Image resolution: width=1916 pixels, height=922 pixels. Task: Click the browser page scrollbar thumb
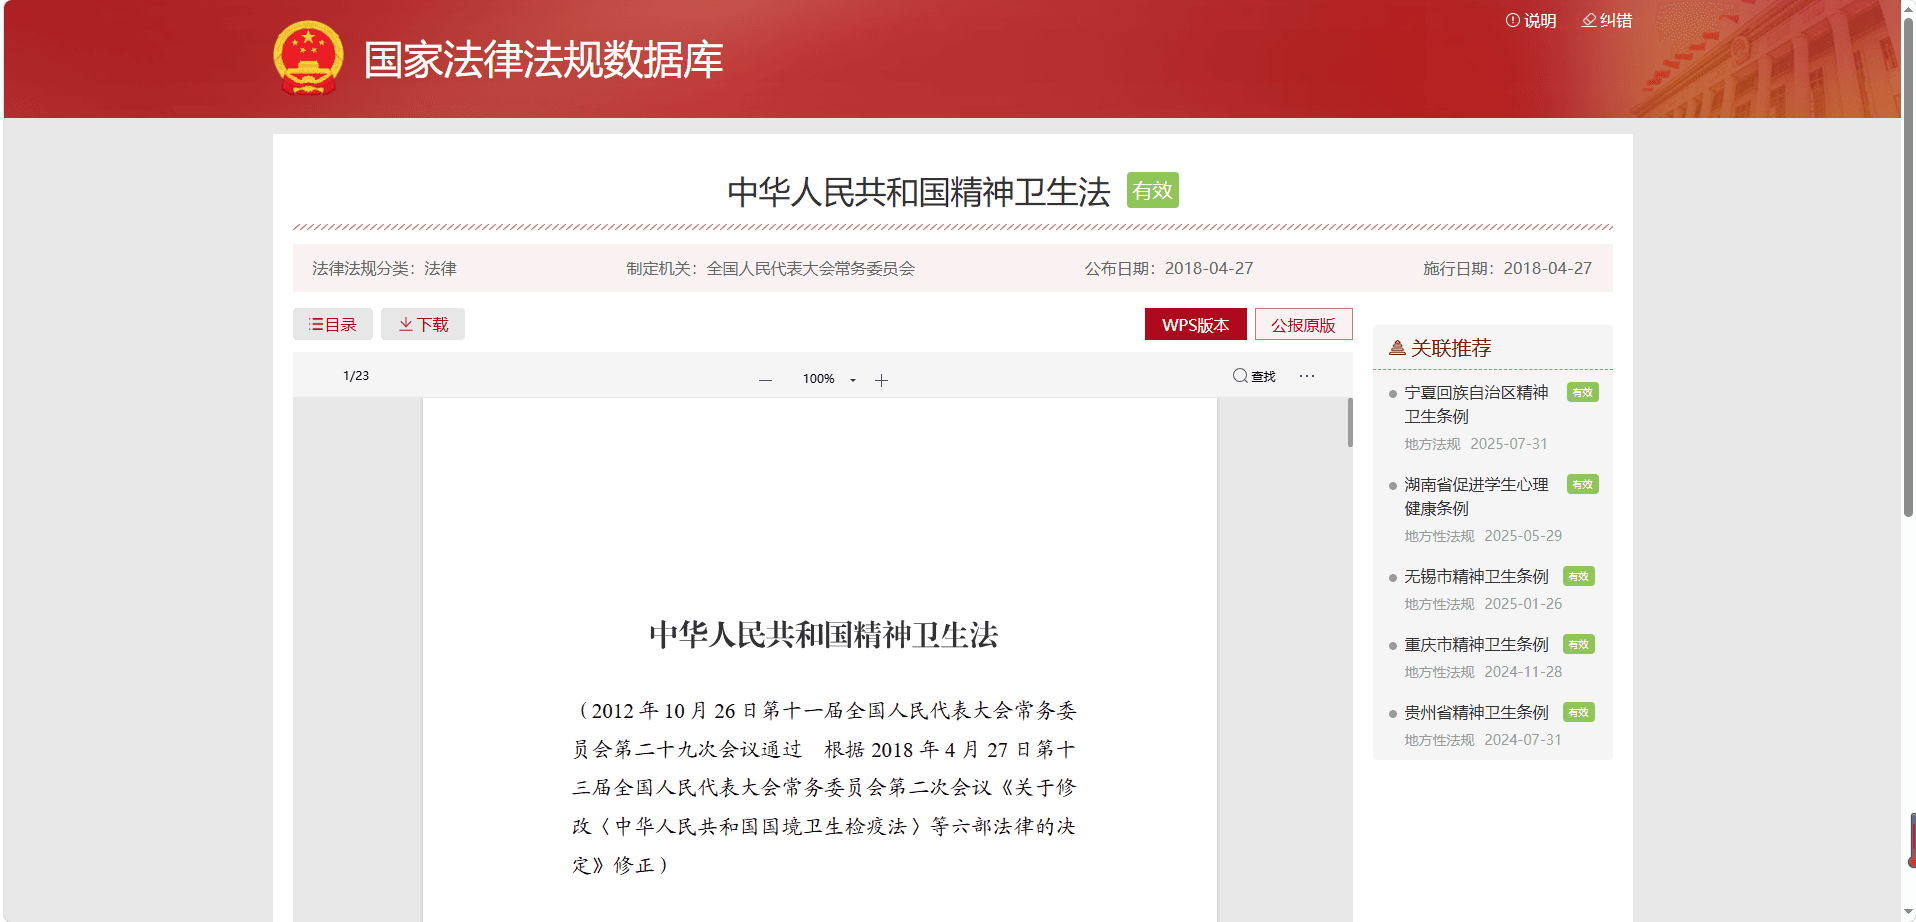tap(1908, 265)
